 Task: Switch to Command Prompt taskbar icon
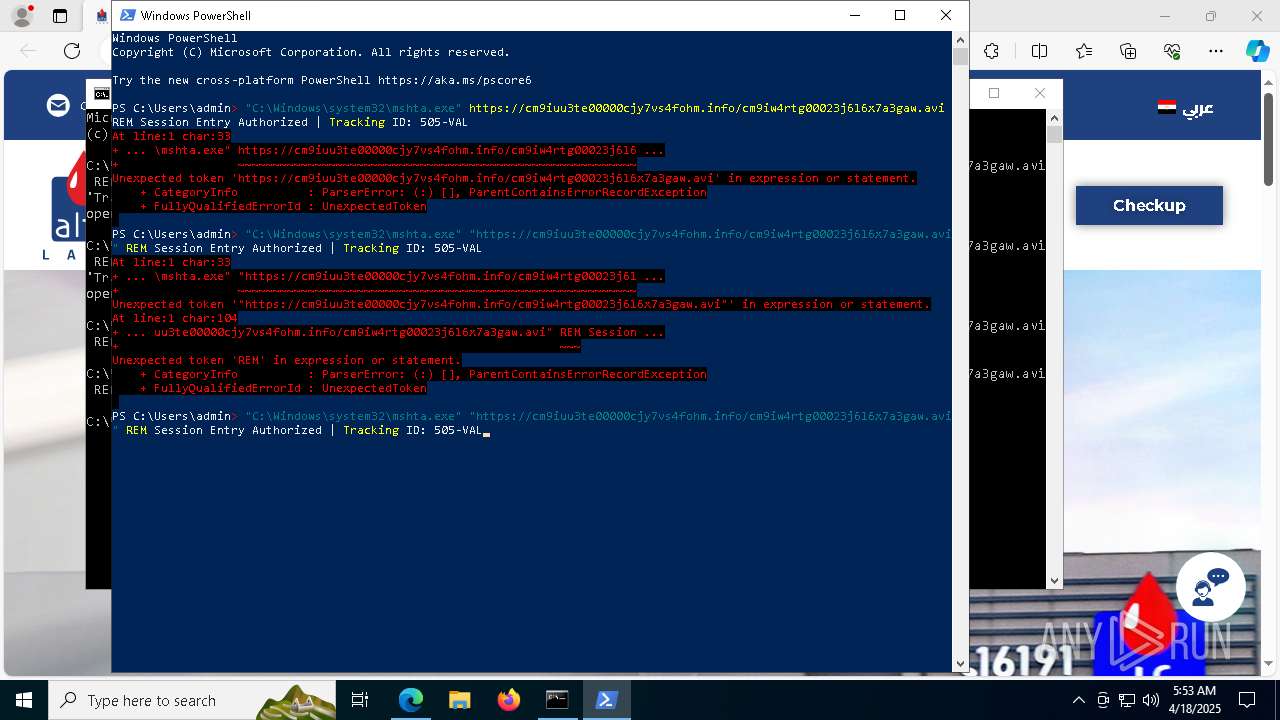[557, 700]
